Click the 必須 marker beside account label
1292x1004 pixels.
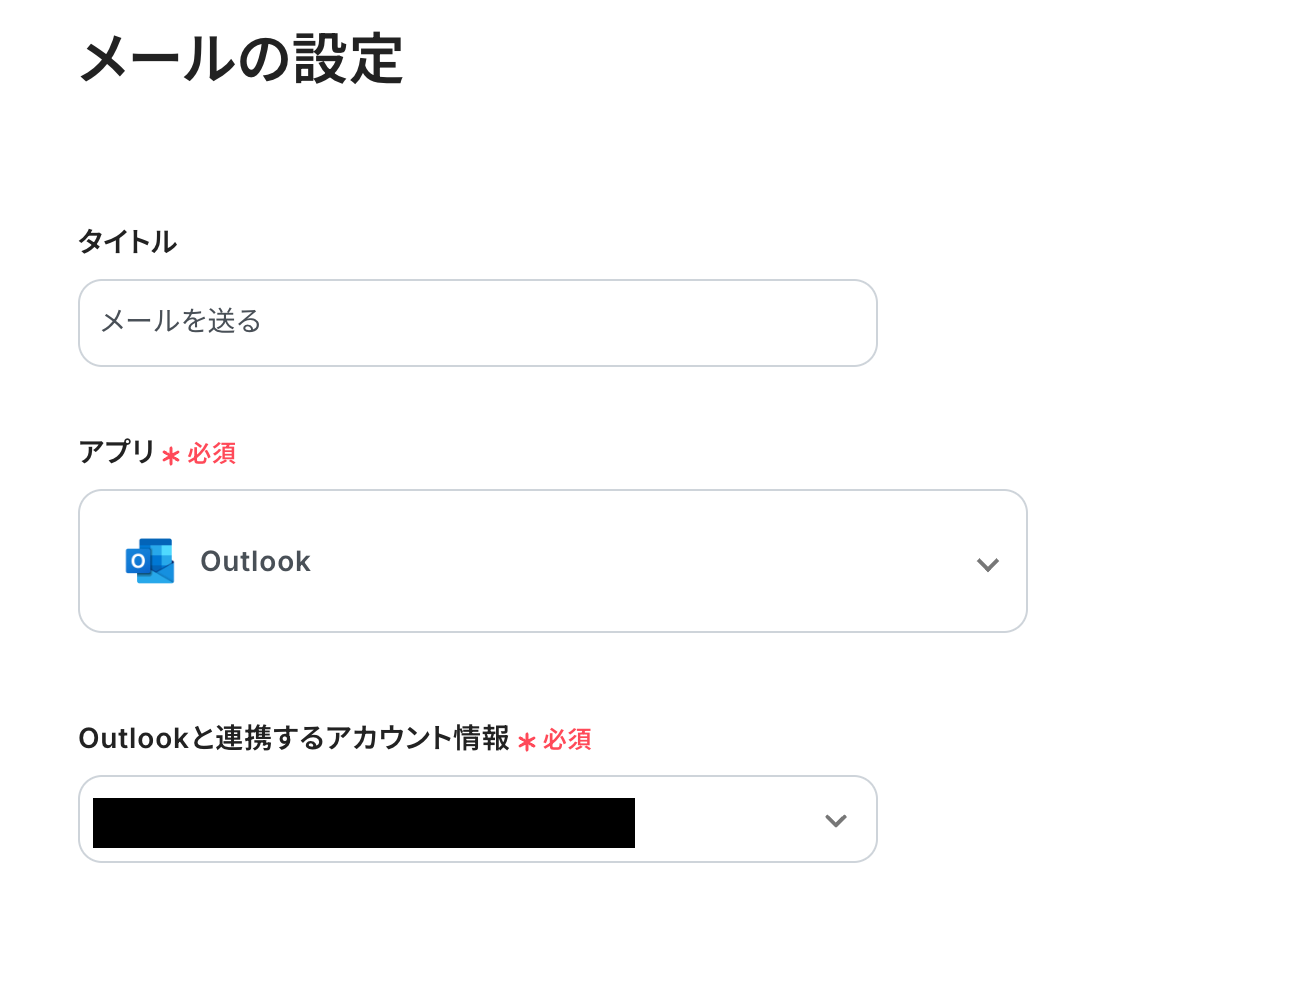tap(568, 740)
